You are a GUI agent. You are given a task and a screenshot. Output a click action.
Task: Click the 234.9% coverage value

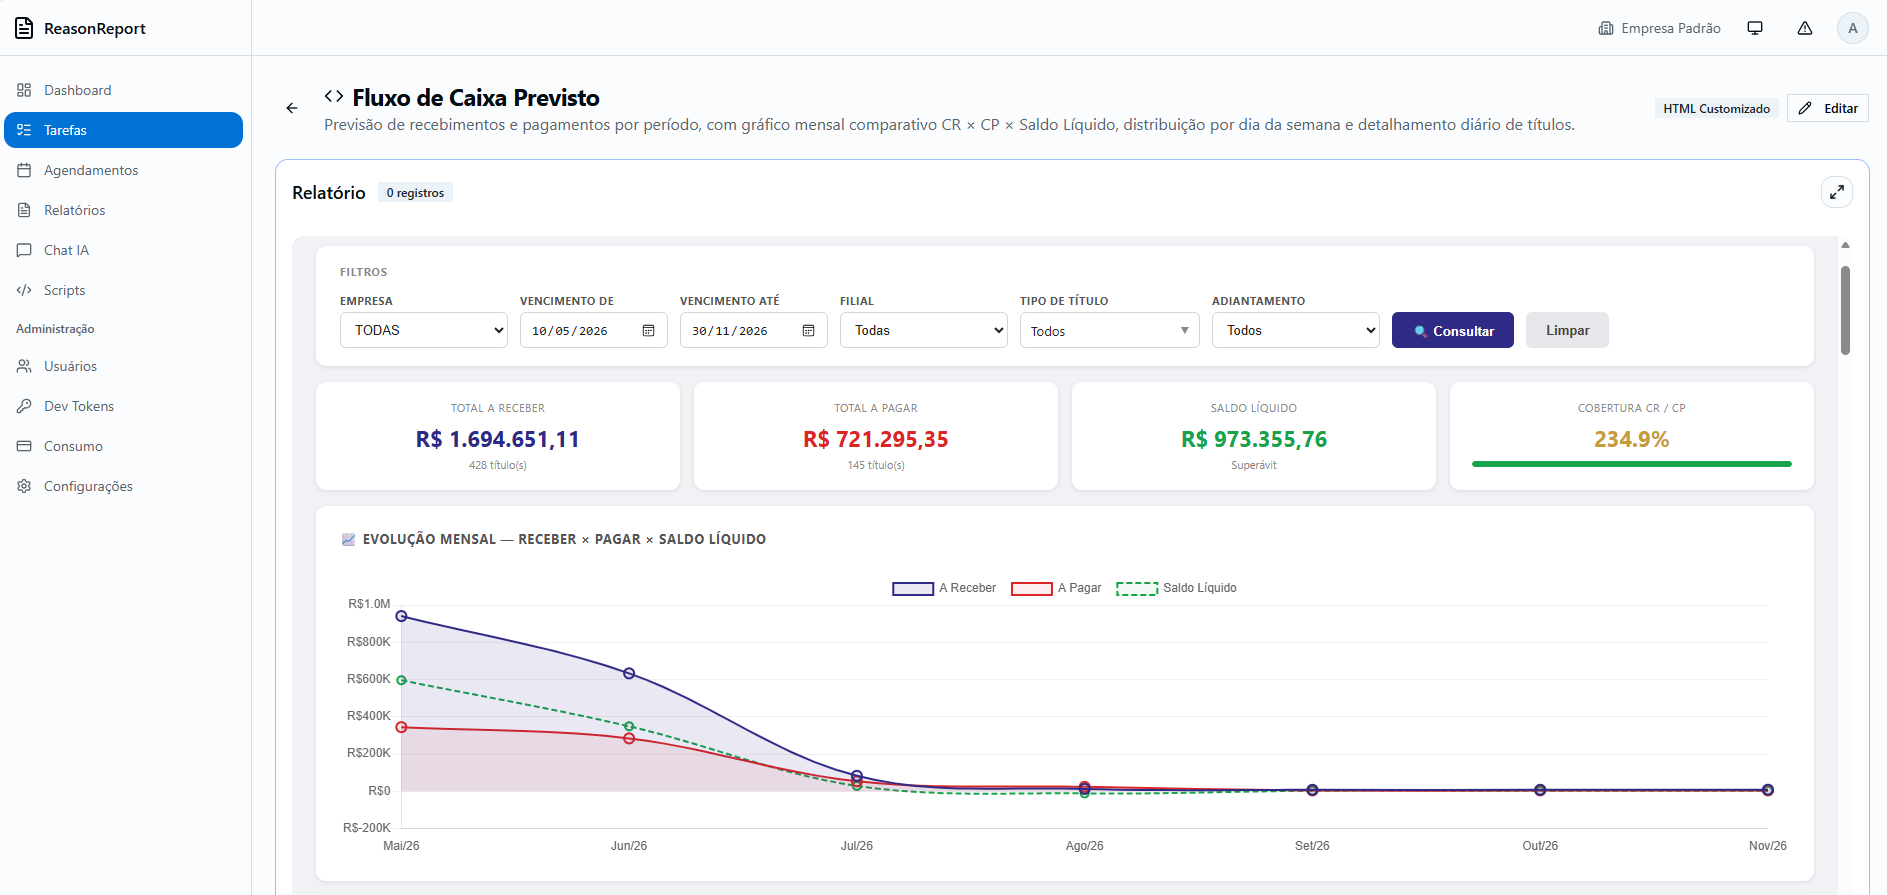(x=1632, y=439)
